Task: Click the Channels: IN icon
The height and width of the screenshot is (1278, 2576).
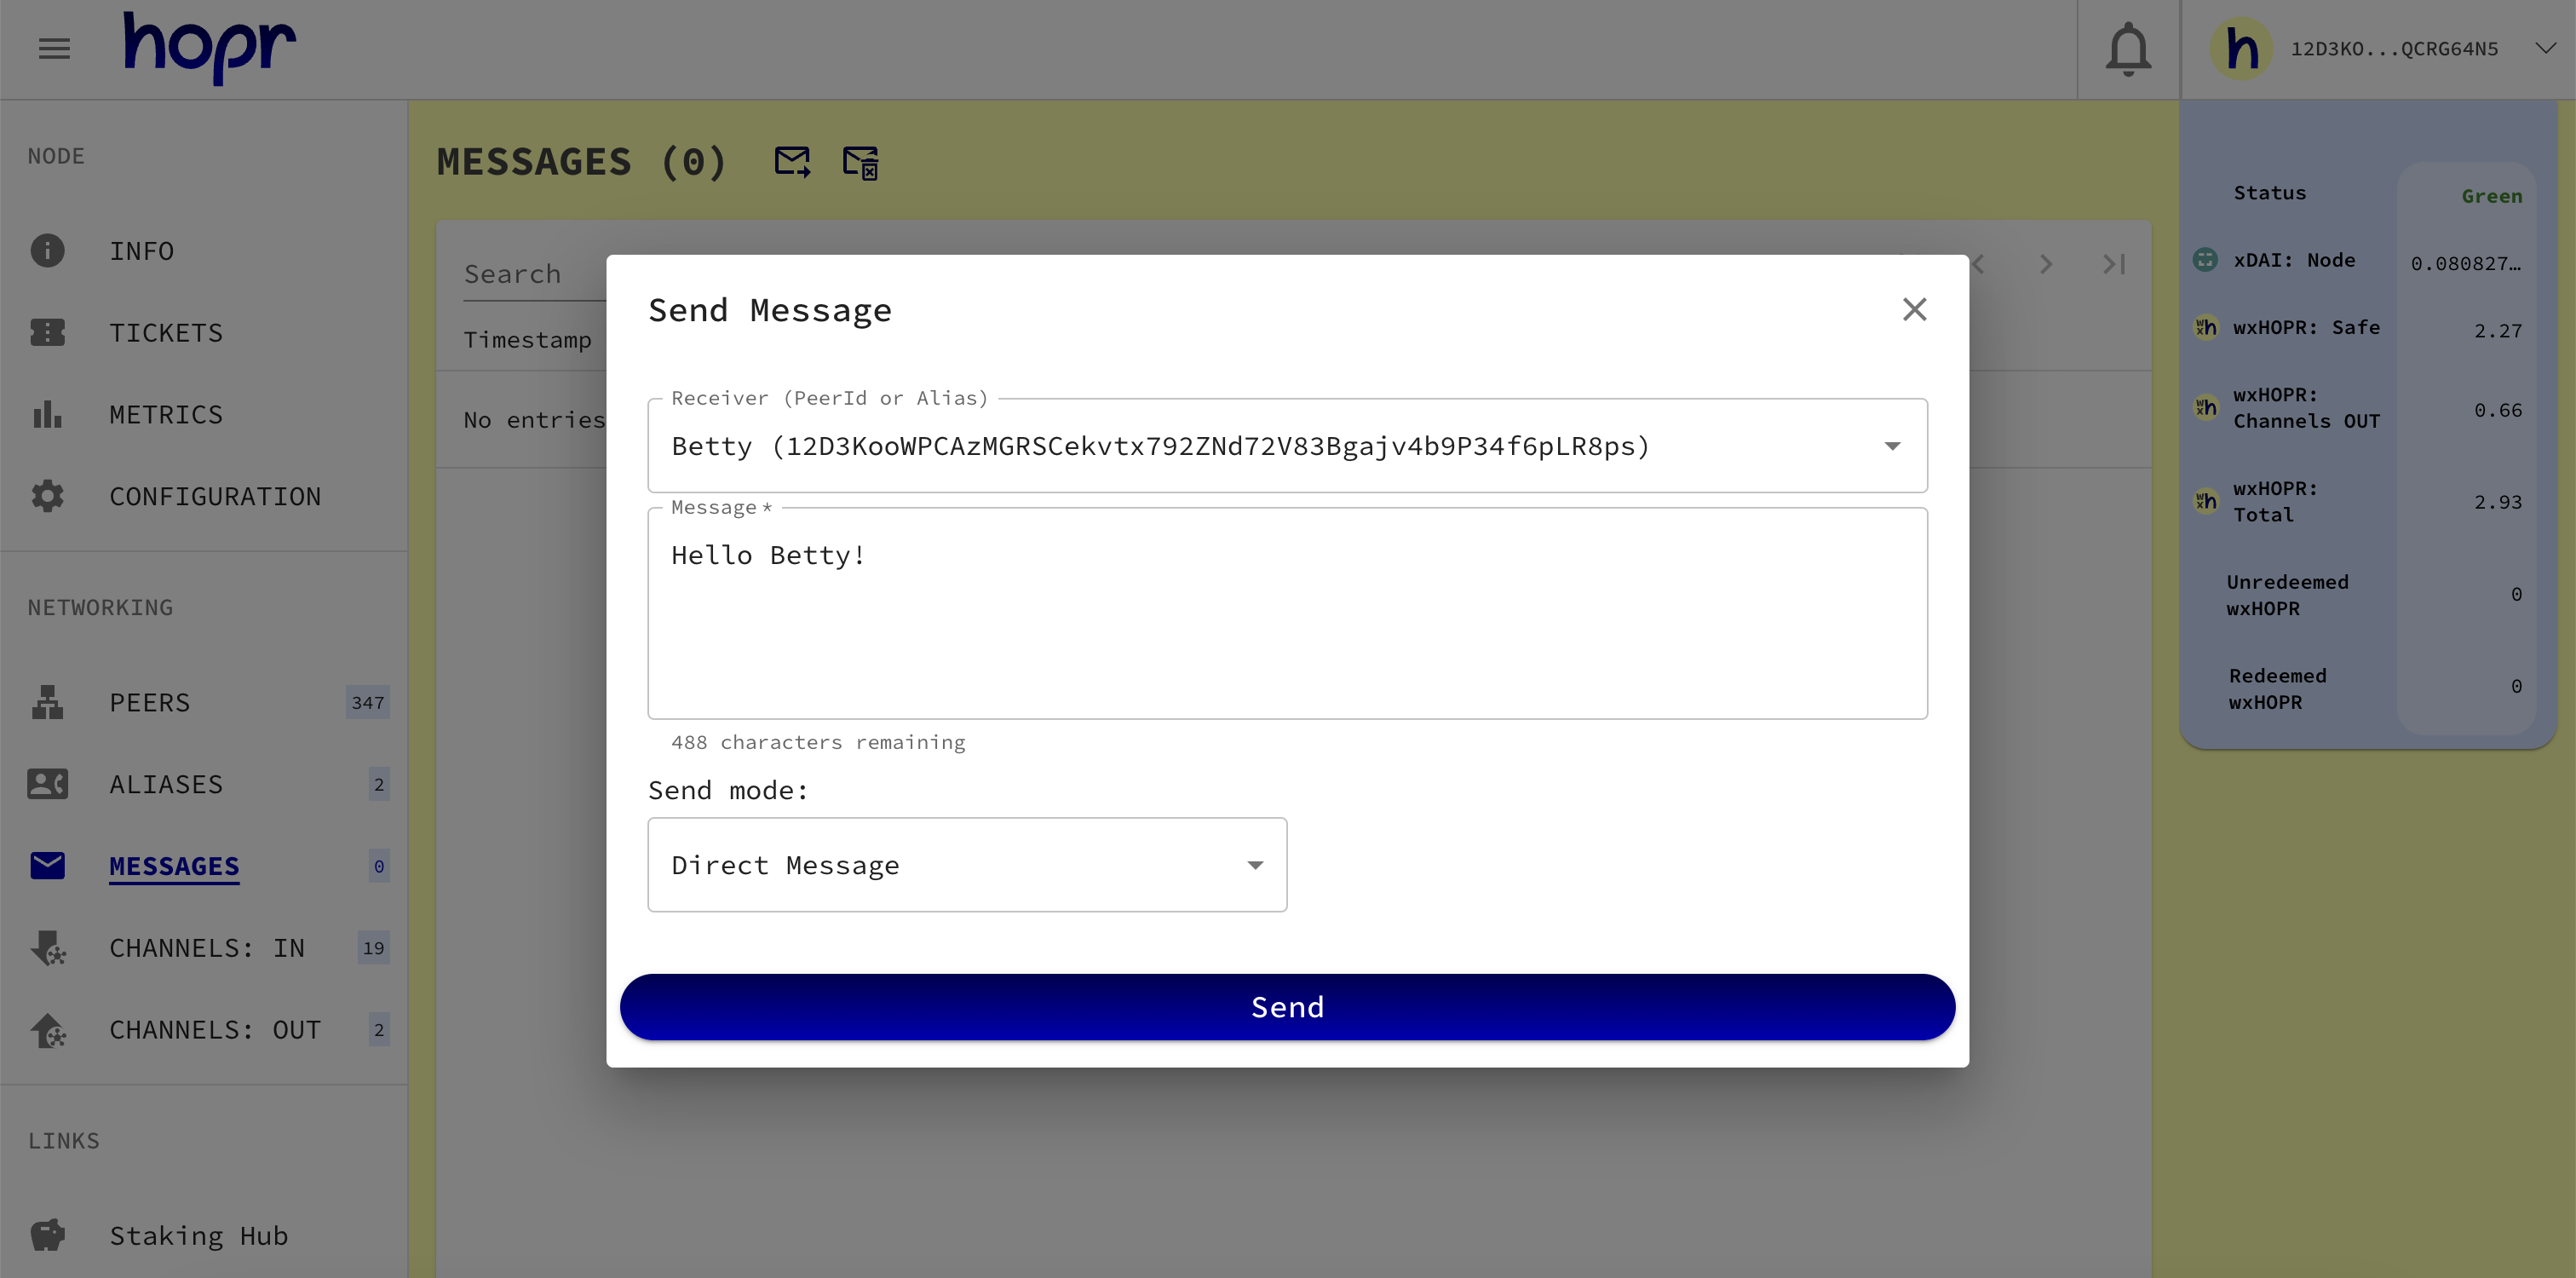Action: 47,948
